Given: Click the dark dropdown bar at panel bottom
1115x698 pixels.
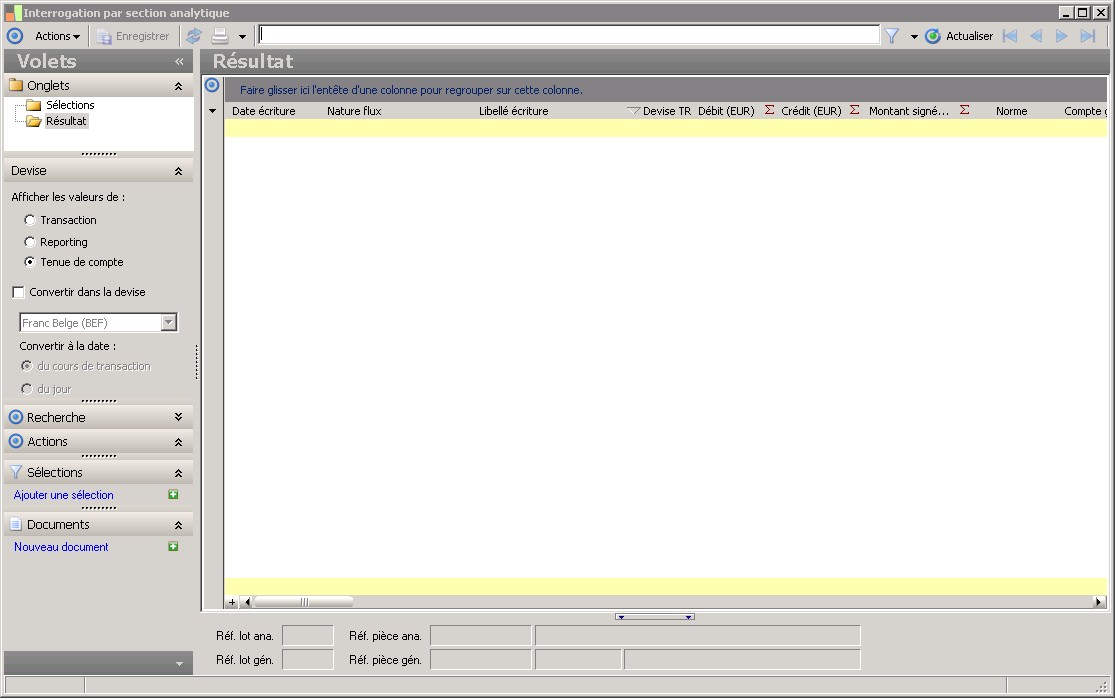Looking at the screenshot, I should [98, 663].
